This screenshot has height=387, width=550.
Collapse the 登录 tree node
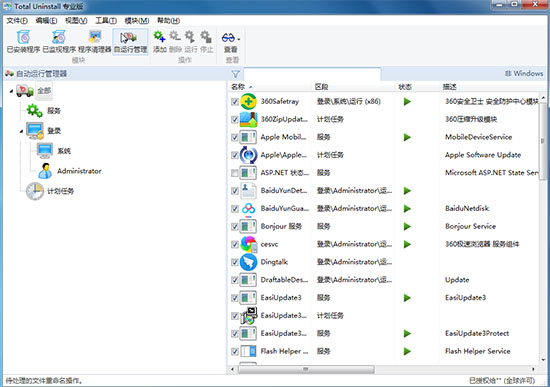pos(21,131)
